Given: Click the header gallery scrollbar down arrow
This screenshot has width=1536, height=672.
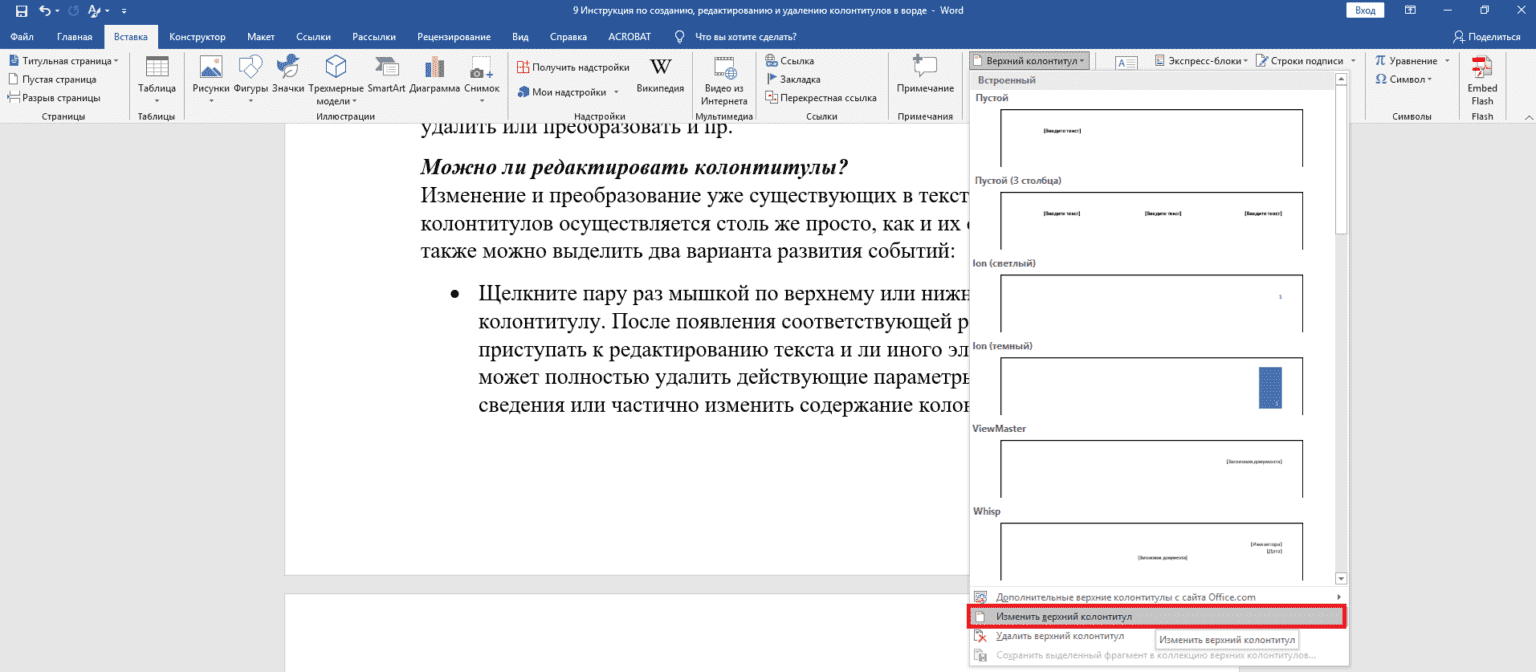Looking at the screenshot, I should (x=1341, y=578).
